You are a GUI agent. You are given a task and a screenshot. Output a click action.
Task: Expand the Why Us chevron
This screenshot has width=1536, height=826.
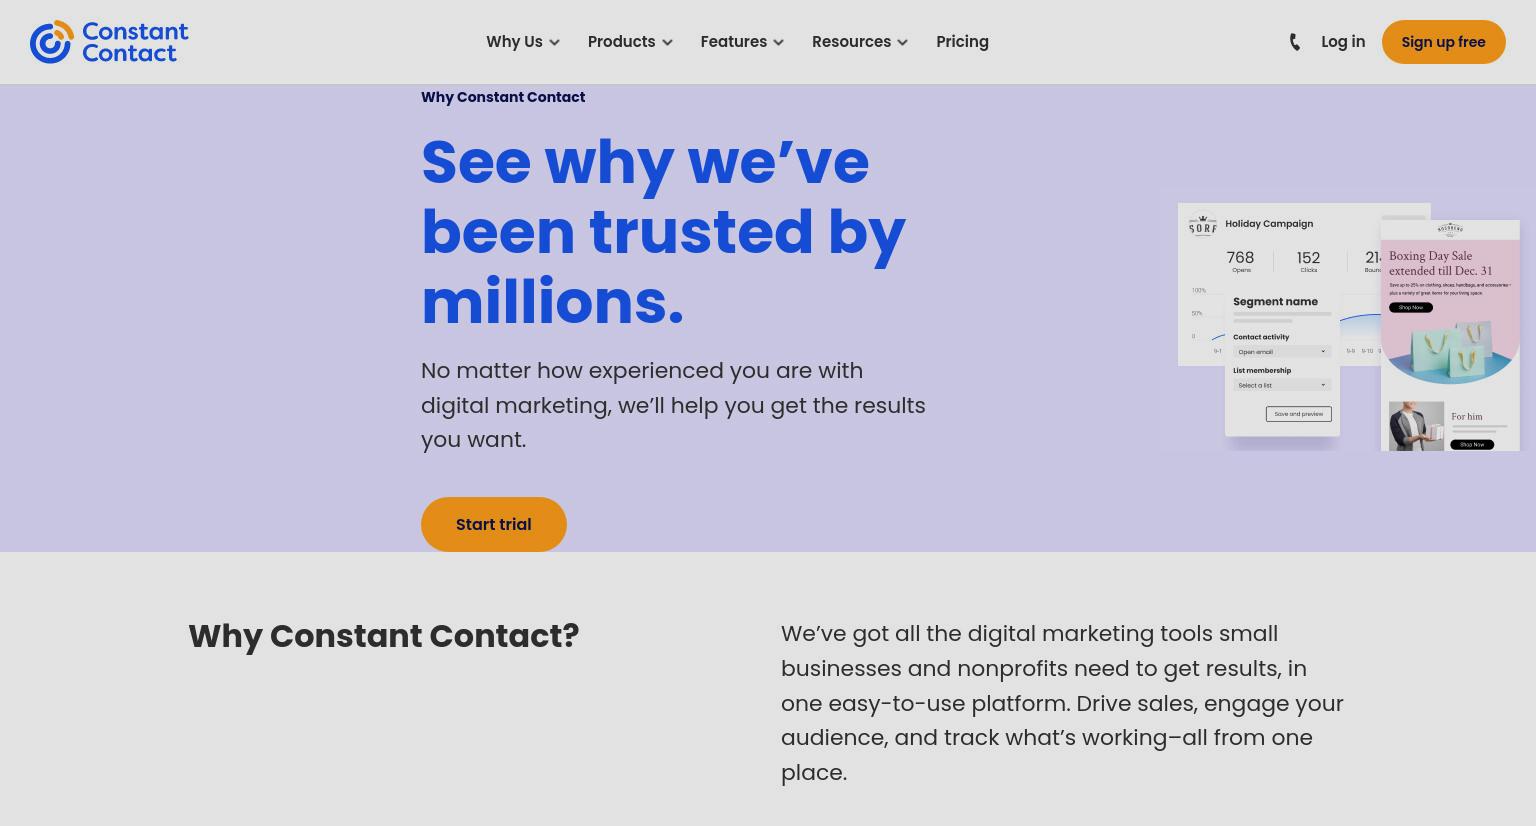click(x=554, y=42)
